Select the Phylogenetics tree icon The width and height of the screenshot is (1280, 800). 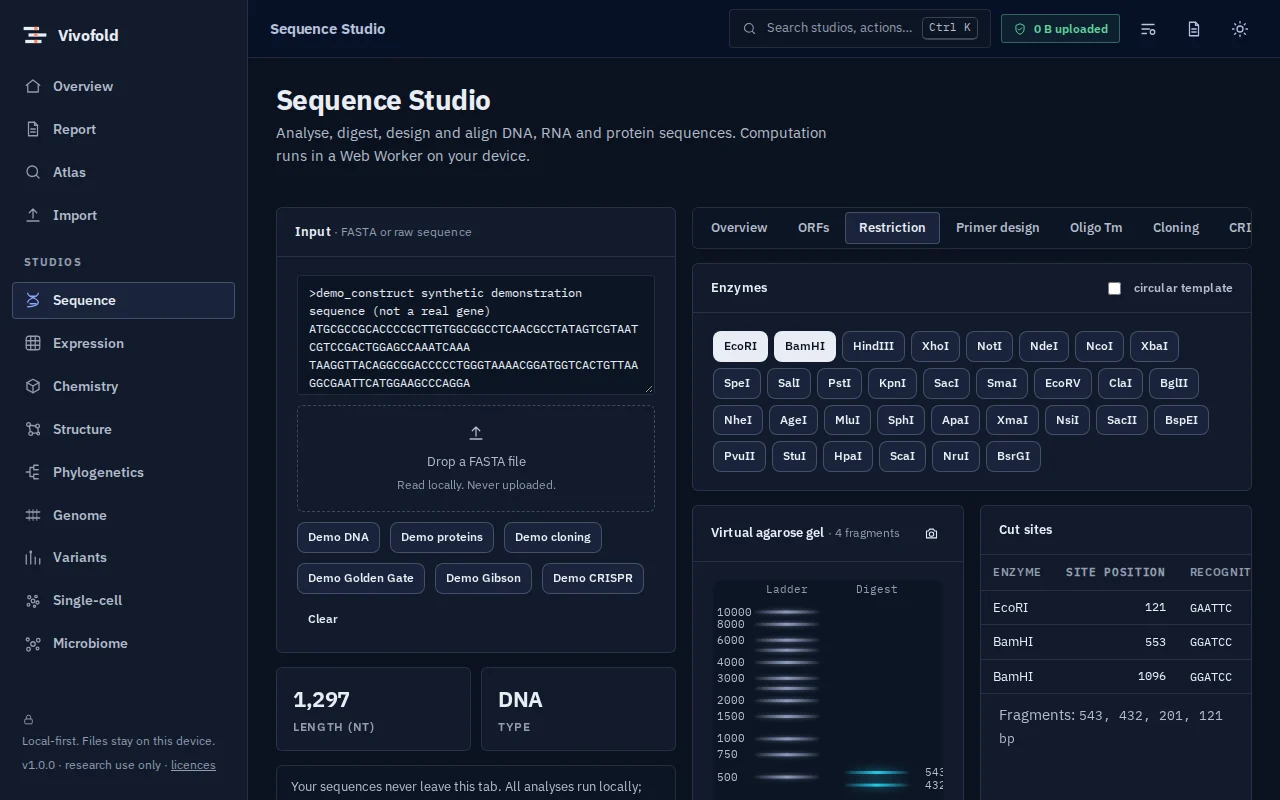(33, 472)
